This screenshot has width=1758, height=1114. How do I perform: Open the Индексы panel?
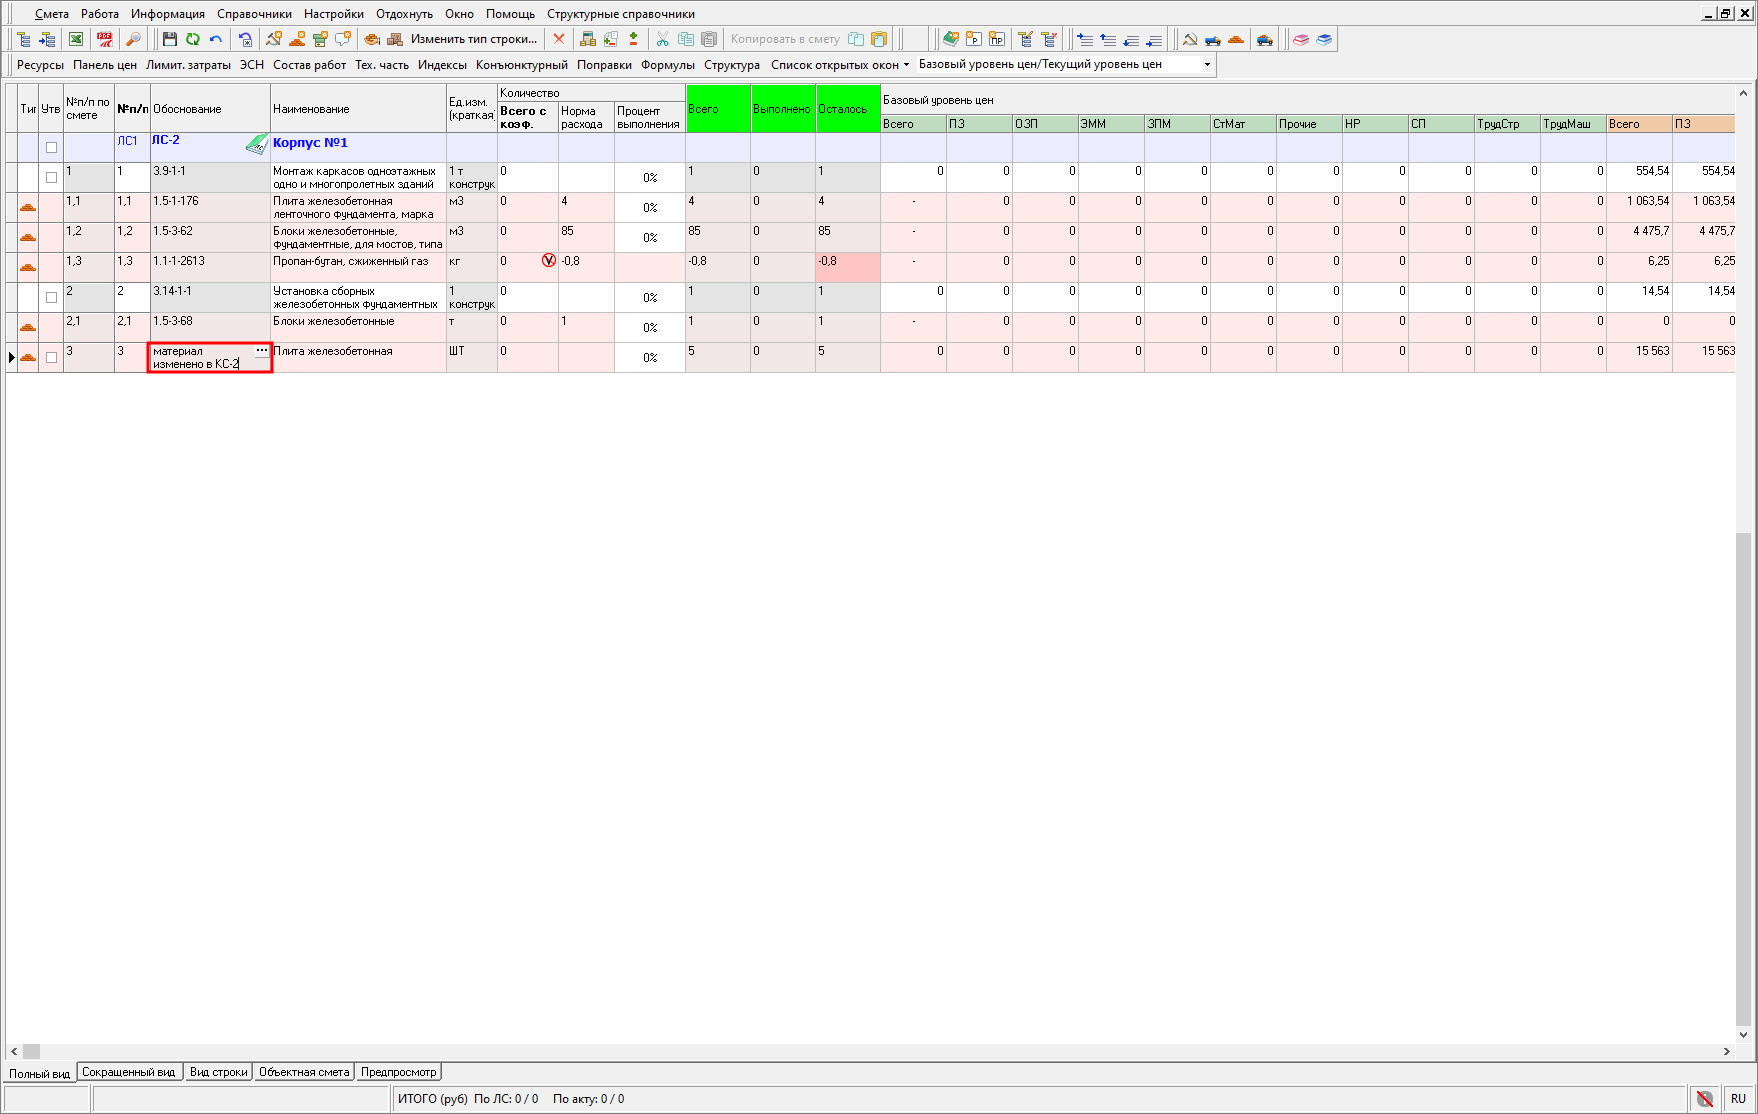pos(442,64)
